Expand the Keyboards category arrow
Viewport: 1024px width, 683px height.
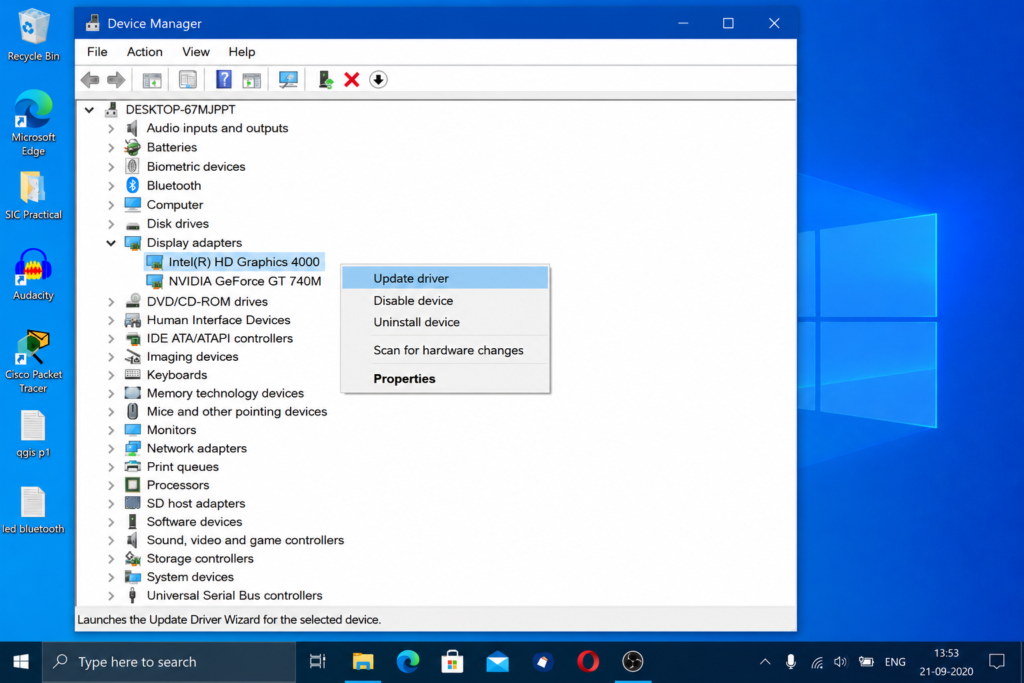[111, 375]
